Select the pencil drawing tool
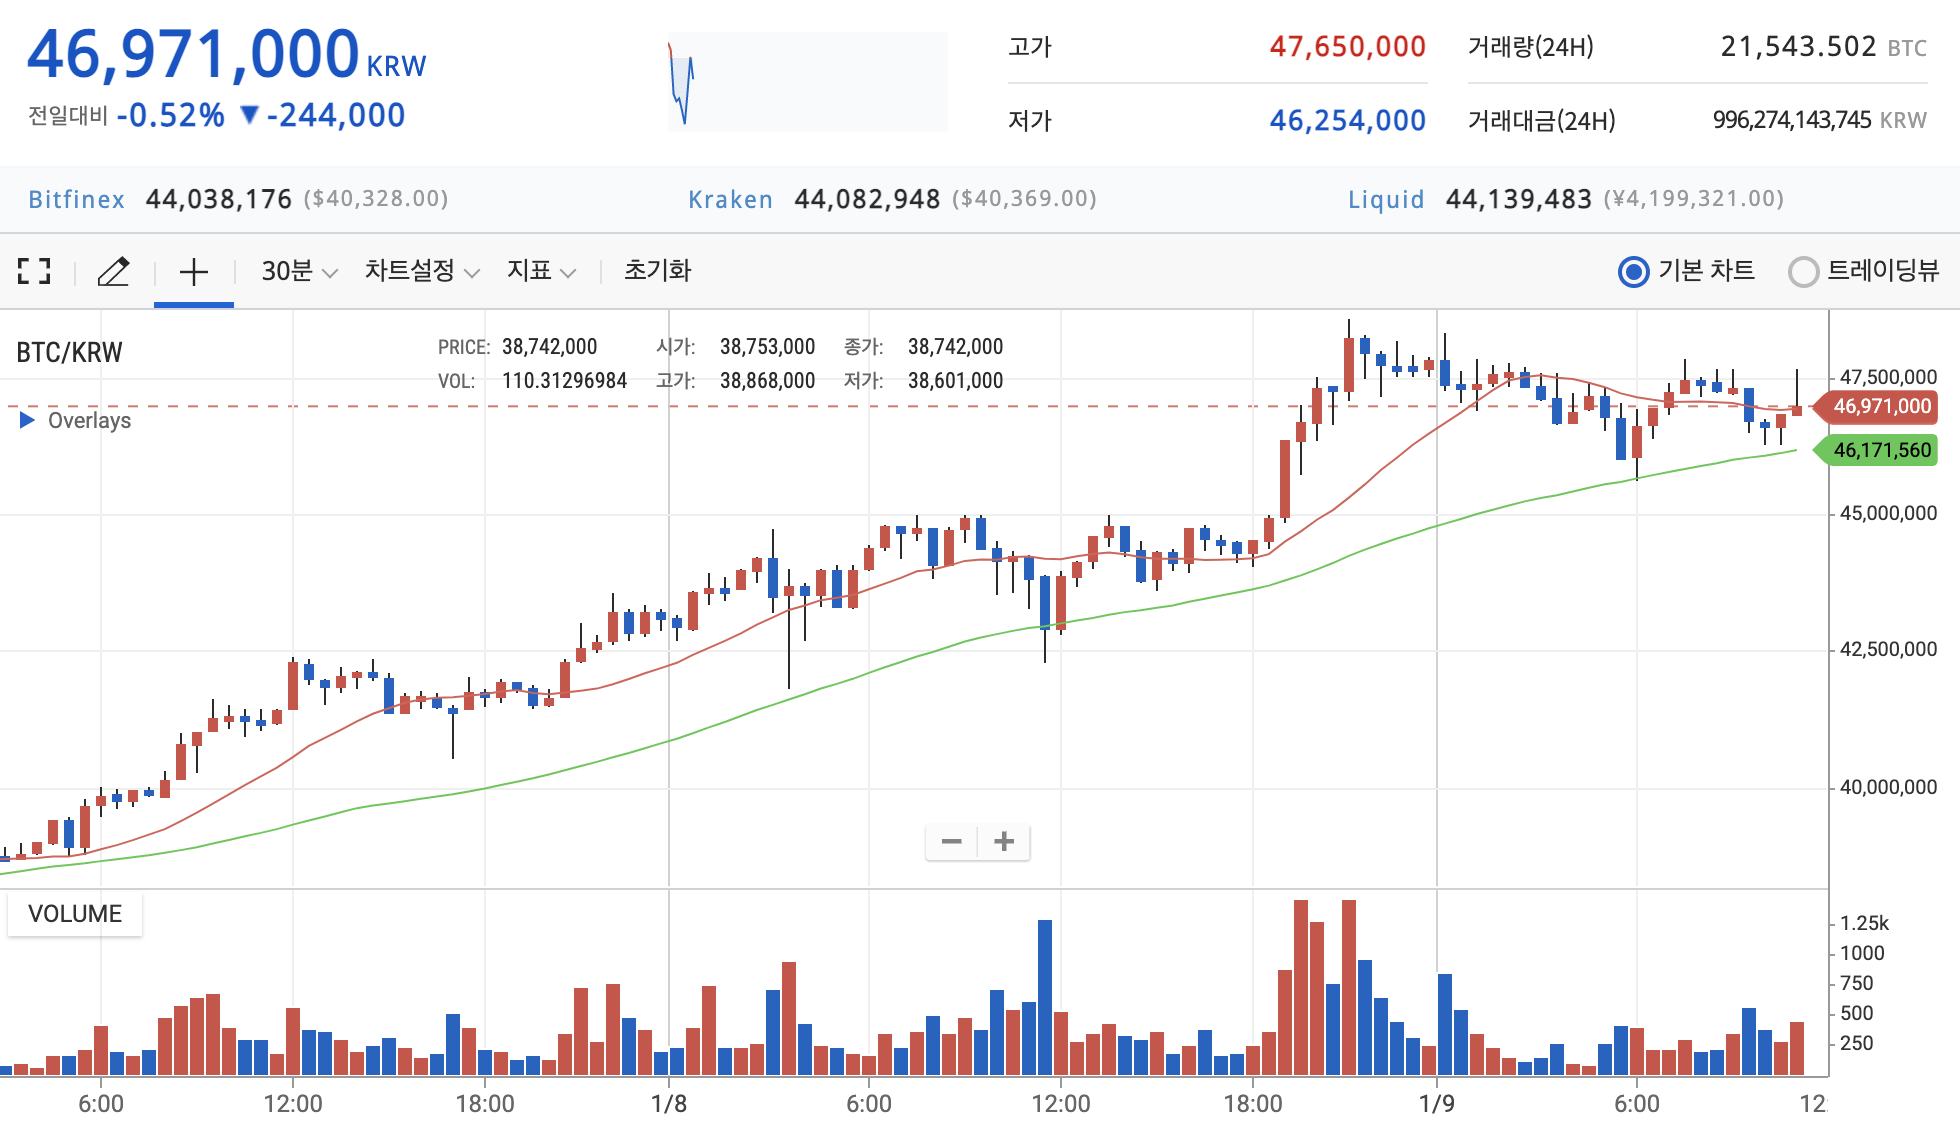Screen dimensions: 1960x1124 coord(113,271)
